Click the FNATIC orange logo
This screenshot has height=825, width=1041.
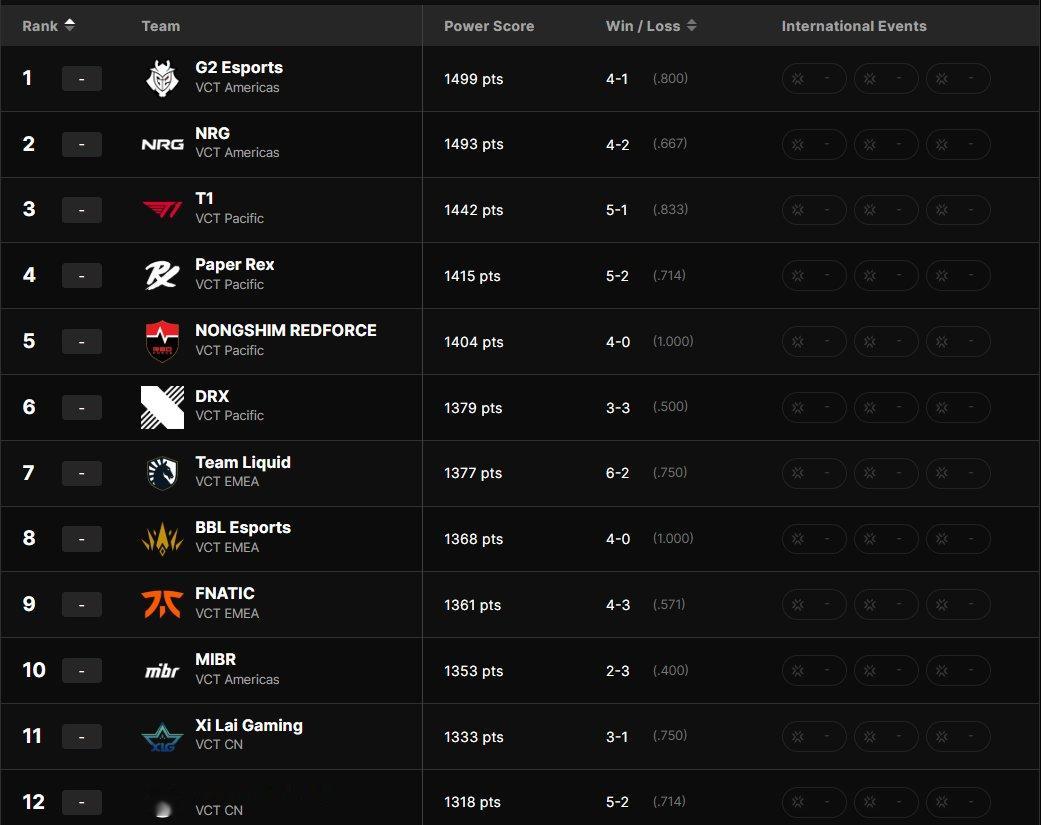[162, 604]
